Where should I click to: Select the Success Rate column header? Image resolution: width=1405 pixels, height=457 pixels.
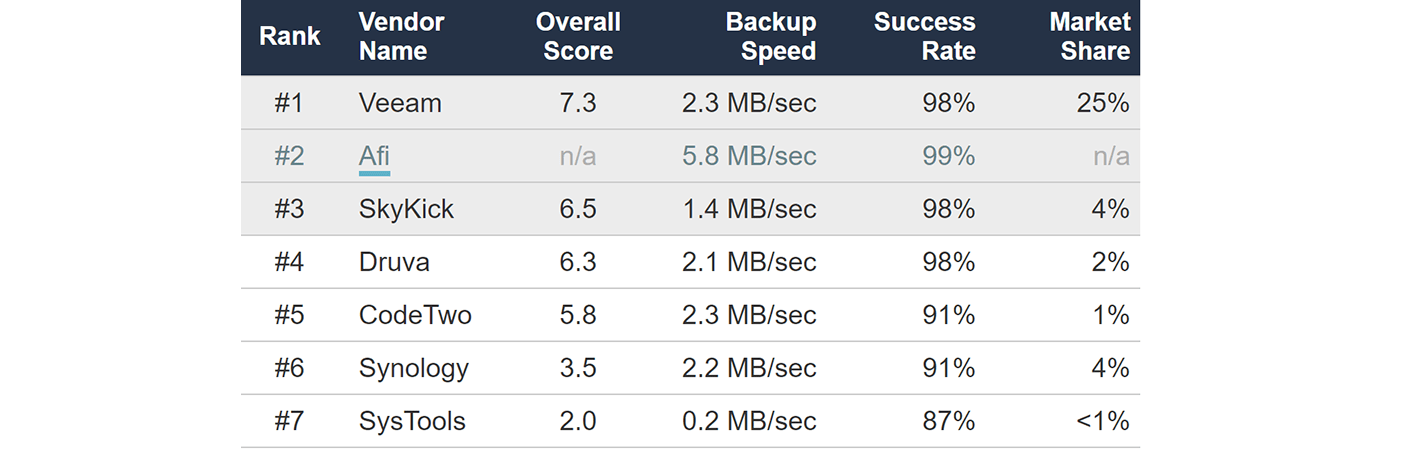924,37
